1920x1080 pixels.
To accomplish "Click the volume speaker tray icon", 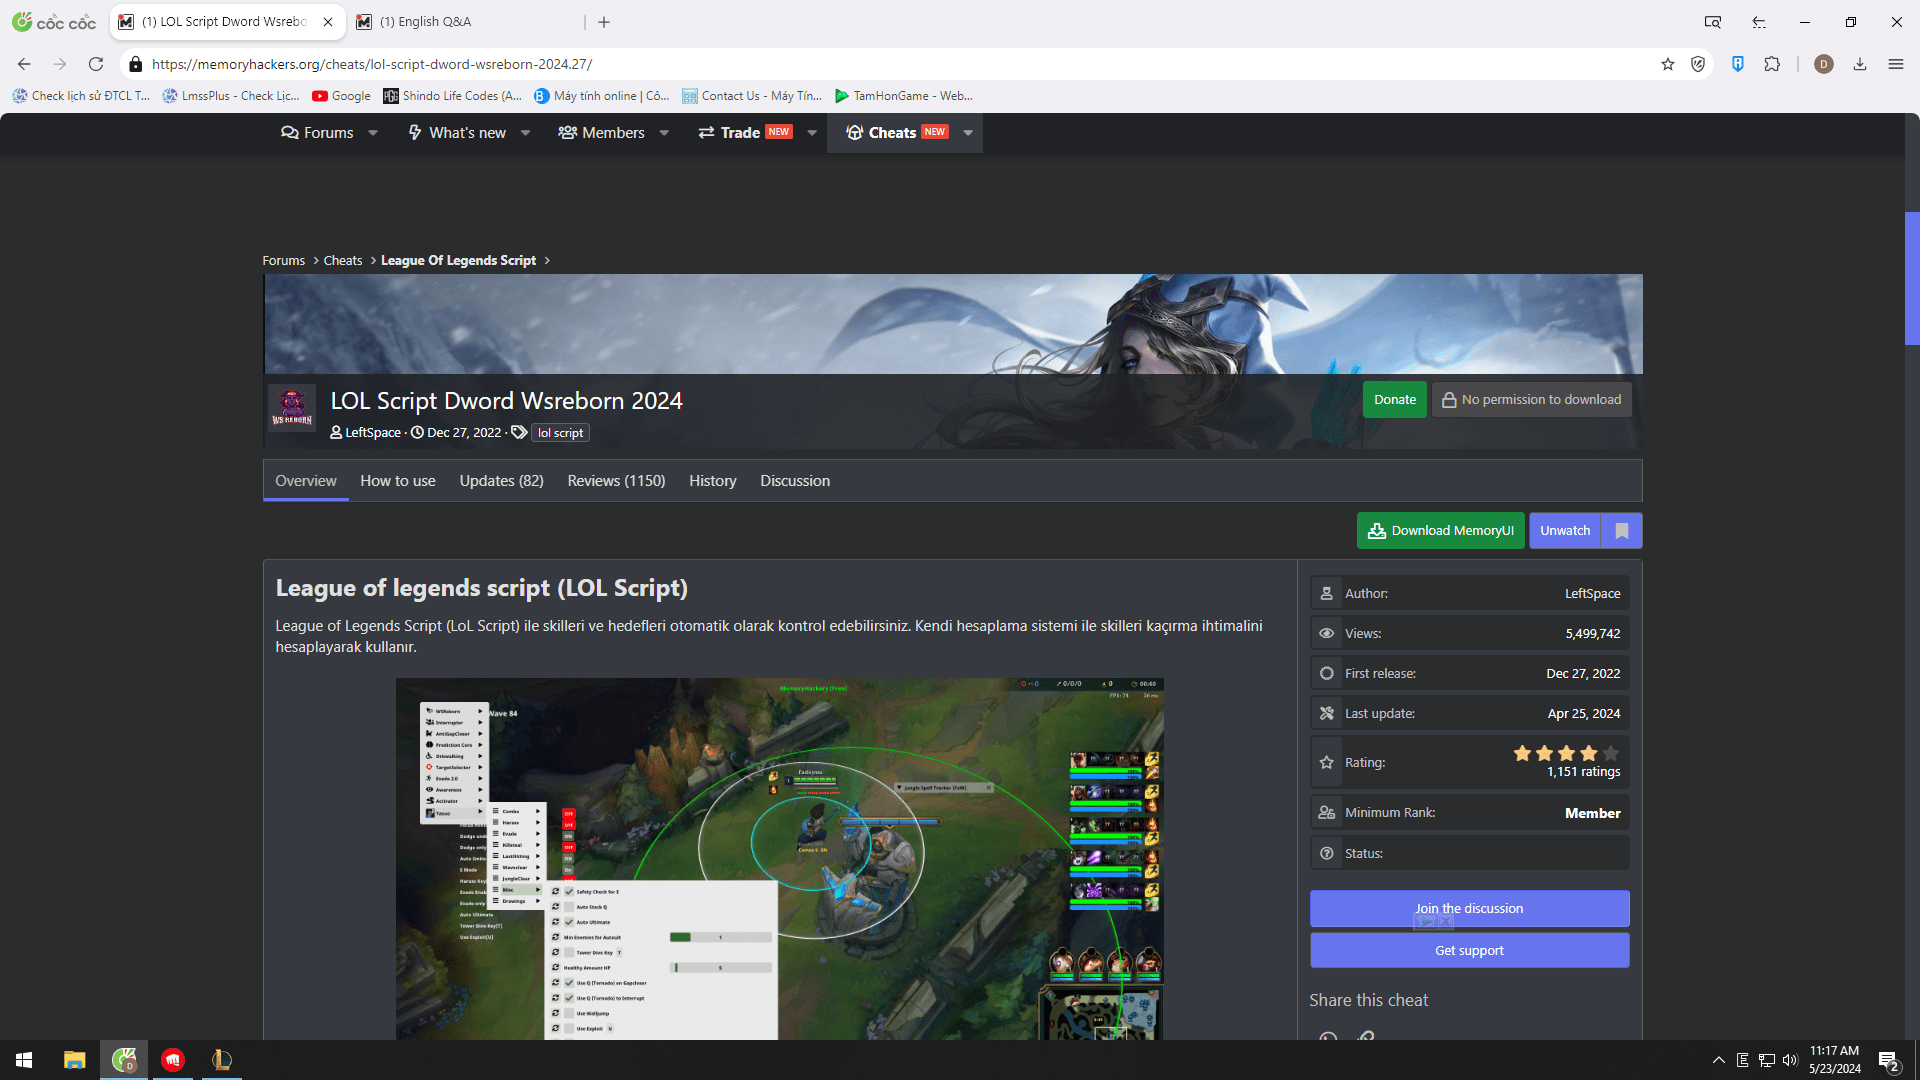I will (x=1790, y=1060).
